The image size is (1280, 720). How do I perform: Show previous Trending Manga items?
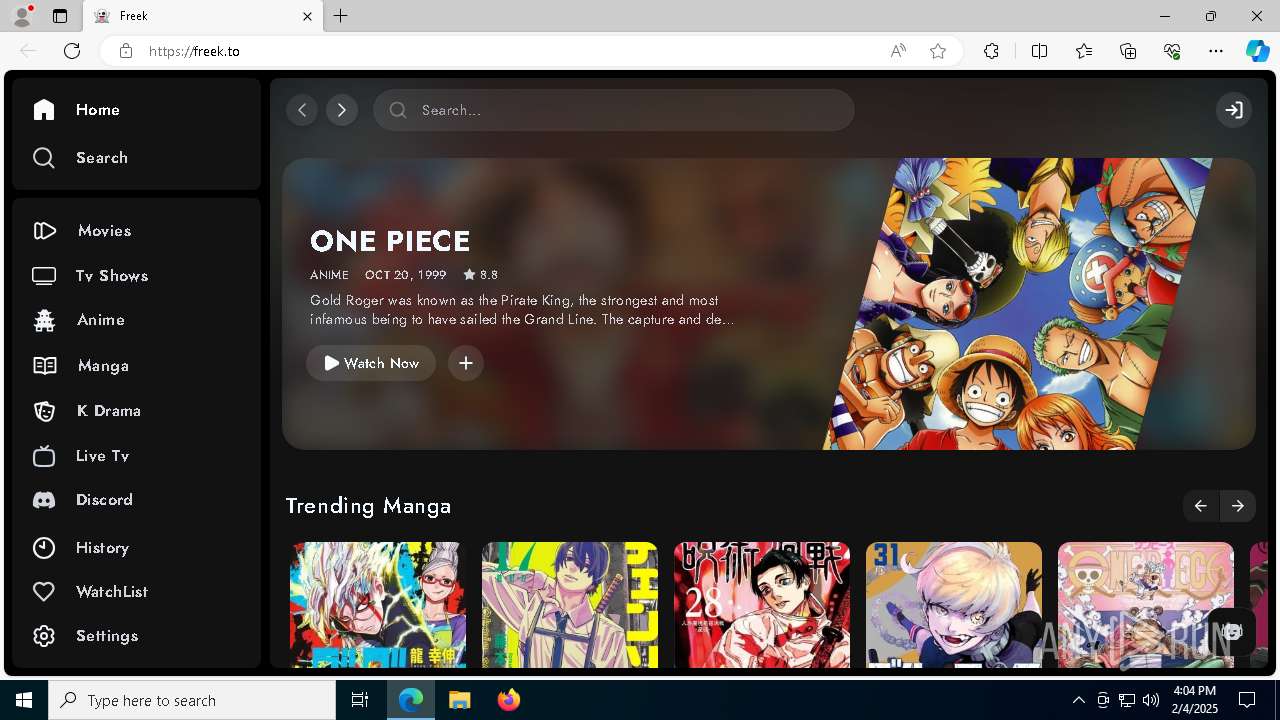[1201, 506]
